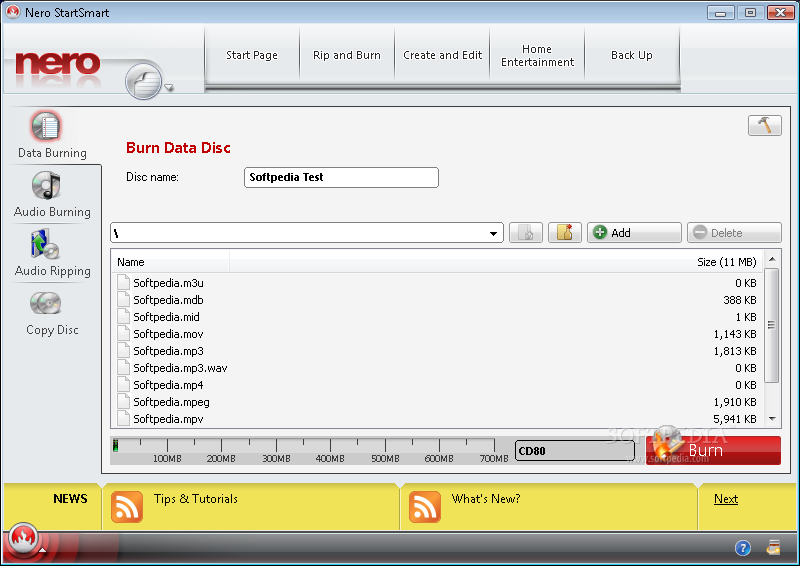Image resolution: width=800 pixels, height=566 pixels.
Task: Click the round document launcher icon
Action: click(144, 82)
